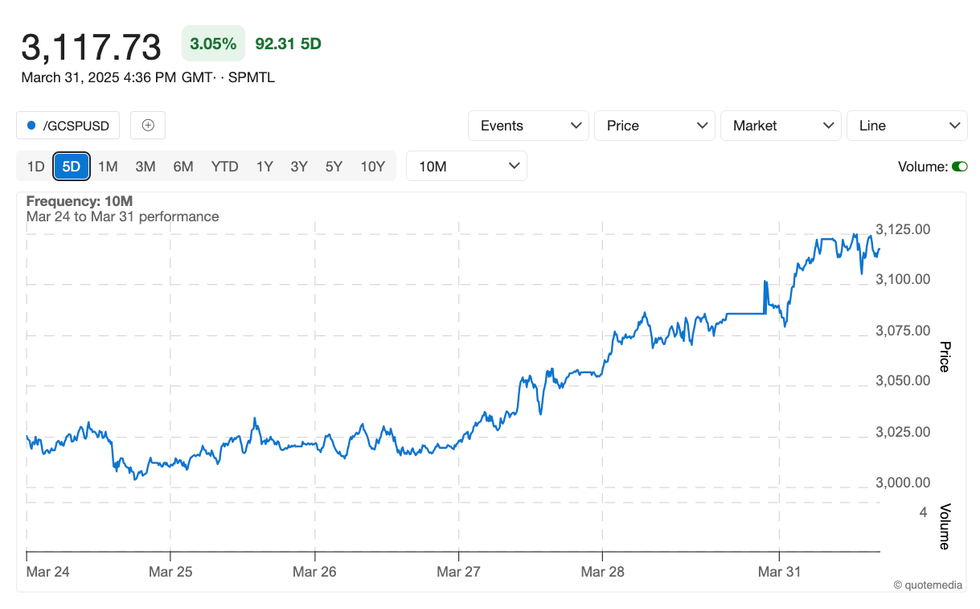
Task: Select the 5D time range
Action: [71, 167]
